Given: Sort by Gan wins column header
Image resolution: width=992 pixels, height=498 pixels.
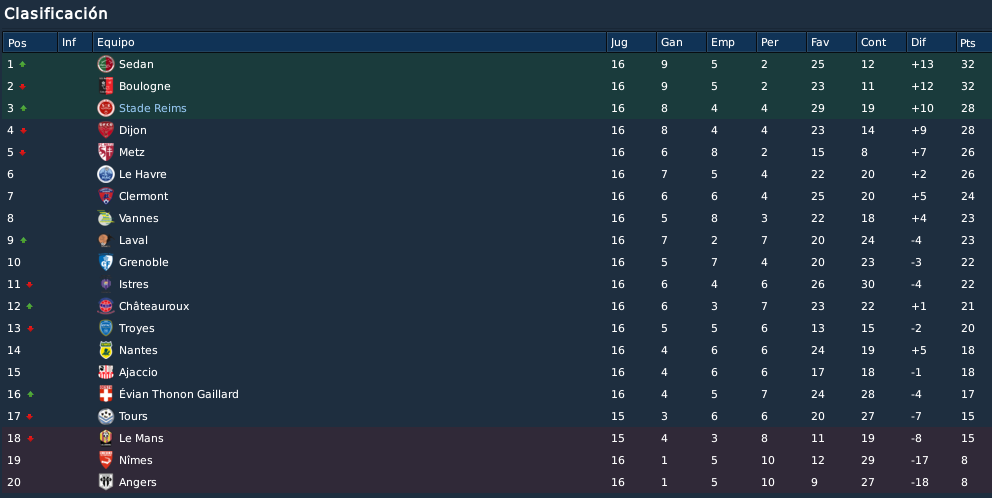Looking at the screenshot, I should (x=681, y=42).
